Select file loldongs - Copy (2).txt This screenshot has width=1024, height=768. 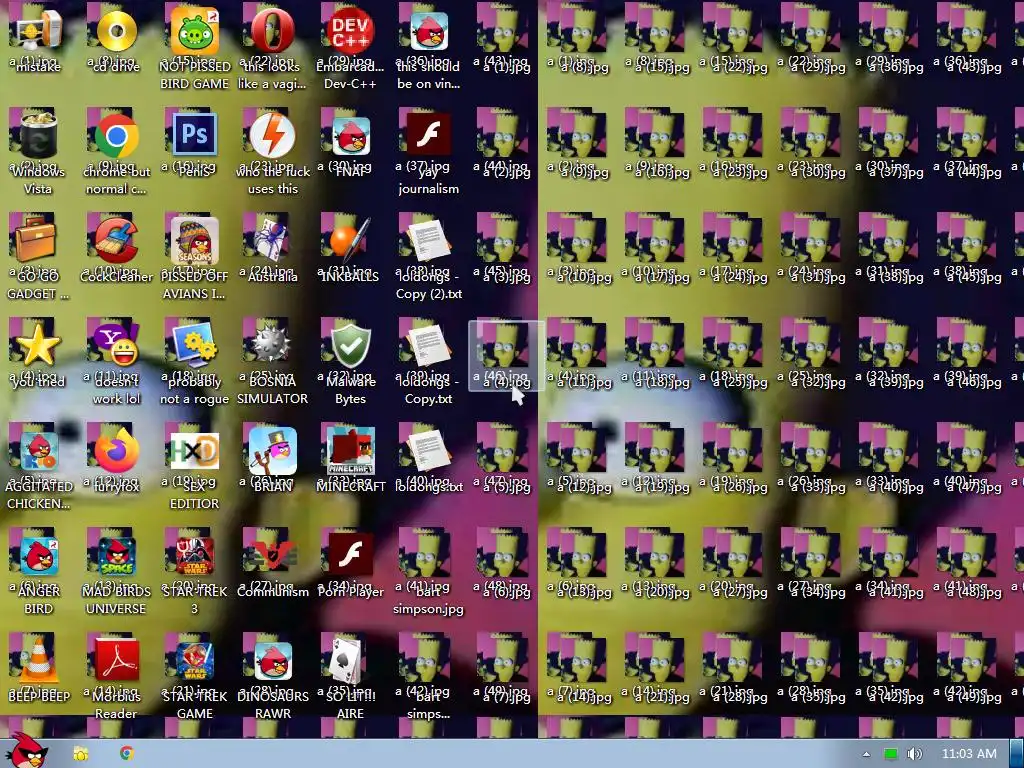(x=428, y=240)
